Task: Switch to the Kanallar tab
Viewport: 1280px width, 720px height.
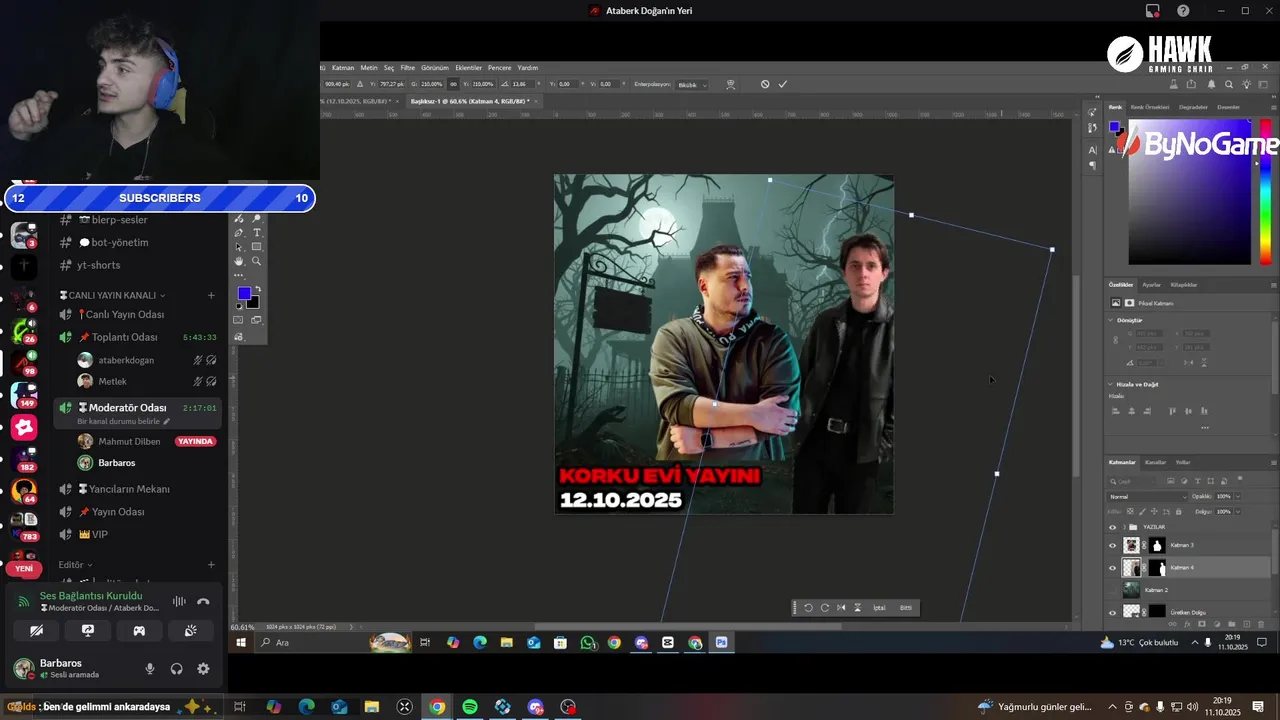Action: pos(1155,463)
